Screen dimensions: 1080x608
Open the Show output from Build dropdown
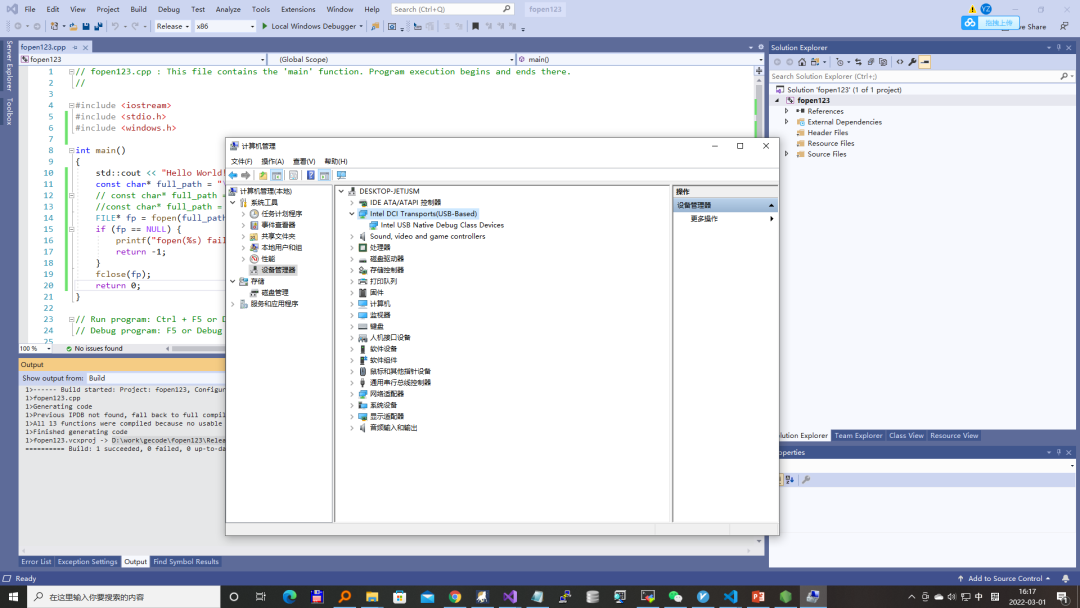pyautogui.click(x=155, y=378)
